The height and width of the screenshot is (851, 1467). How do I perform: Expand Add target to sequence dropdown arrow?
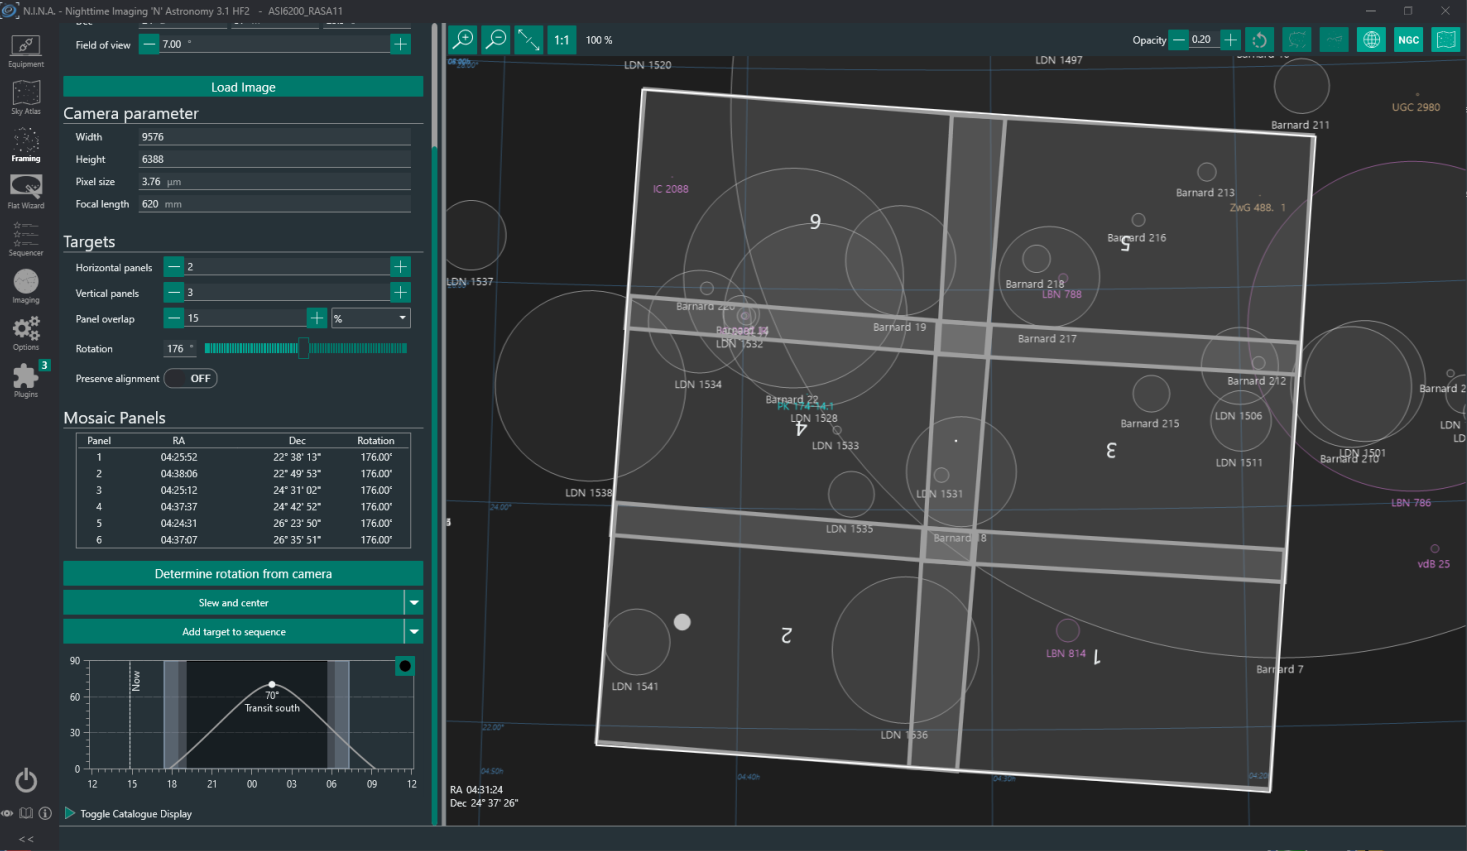(414, 632)
